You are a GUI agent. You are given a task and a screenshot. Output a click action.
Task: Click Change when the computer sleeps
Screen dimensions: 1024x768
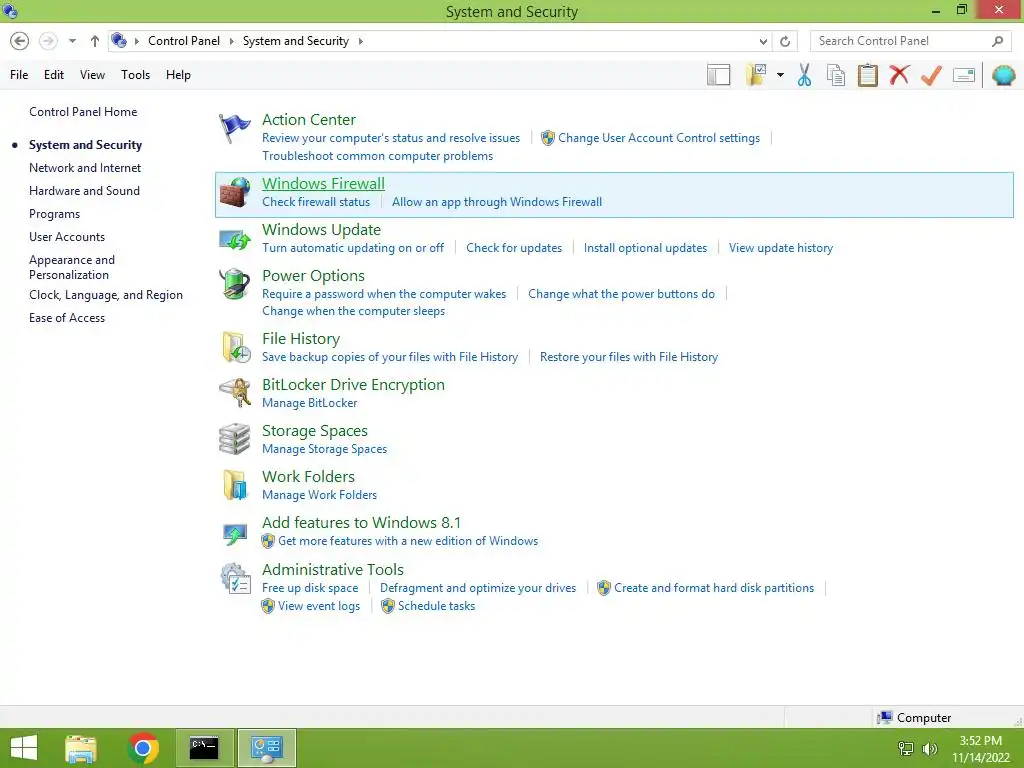click(x=353, y=311)
